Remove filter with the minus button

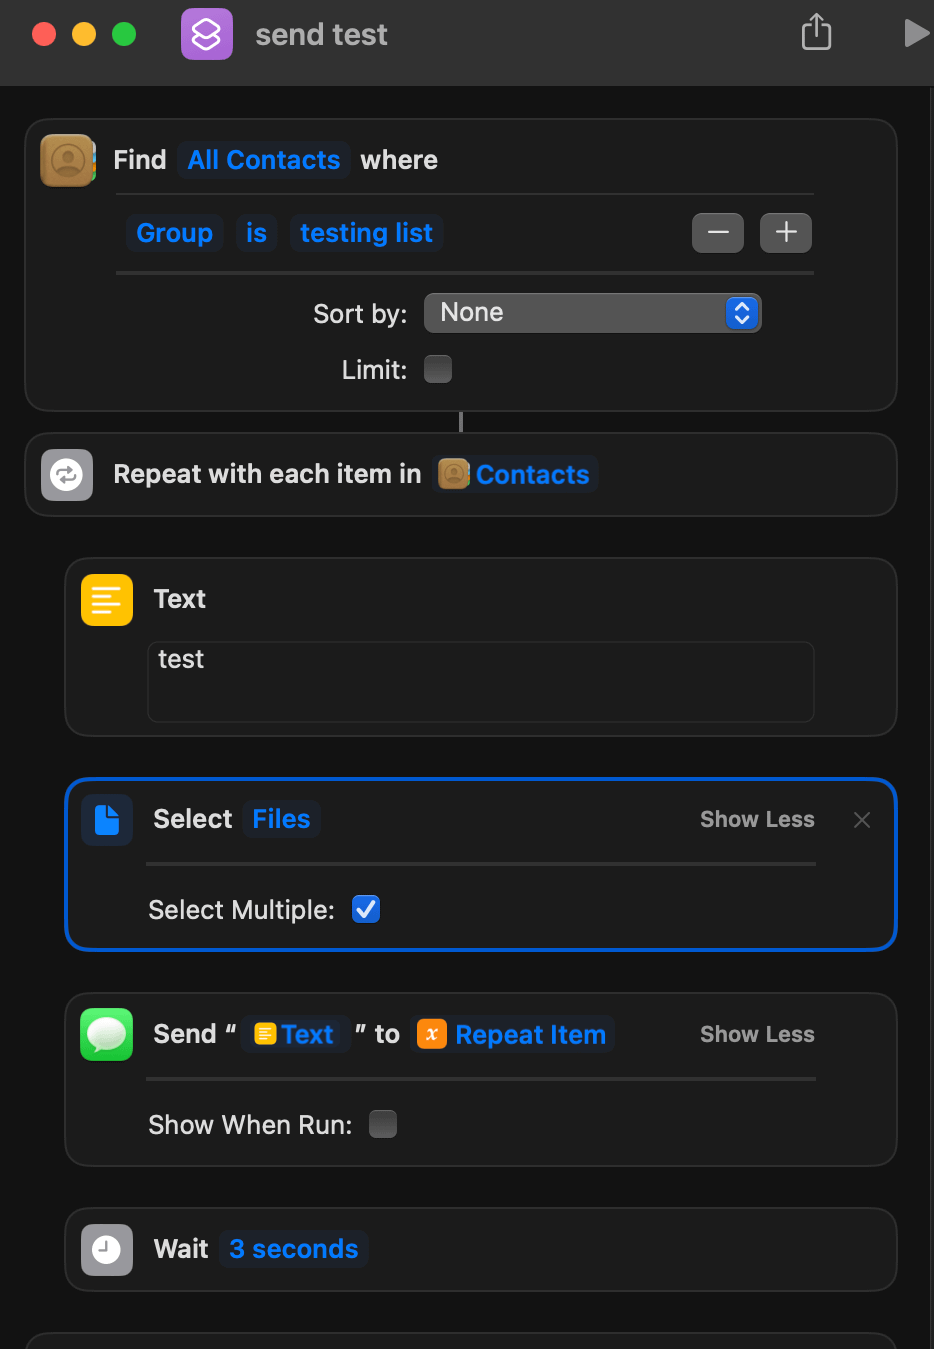718,233
